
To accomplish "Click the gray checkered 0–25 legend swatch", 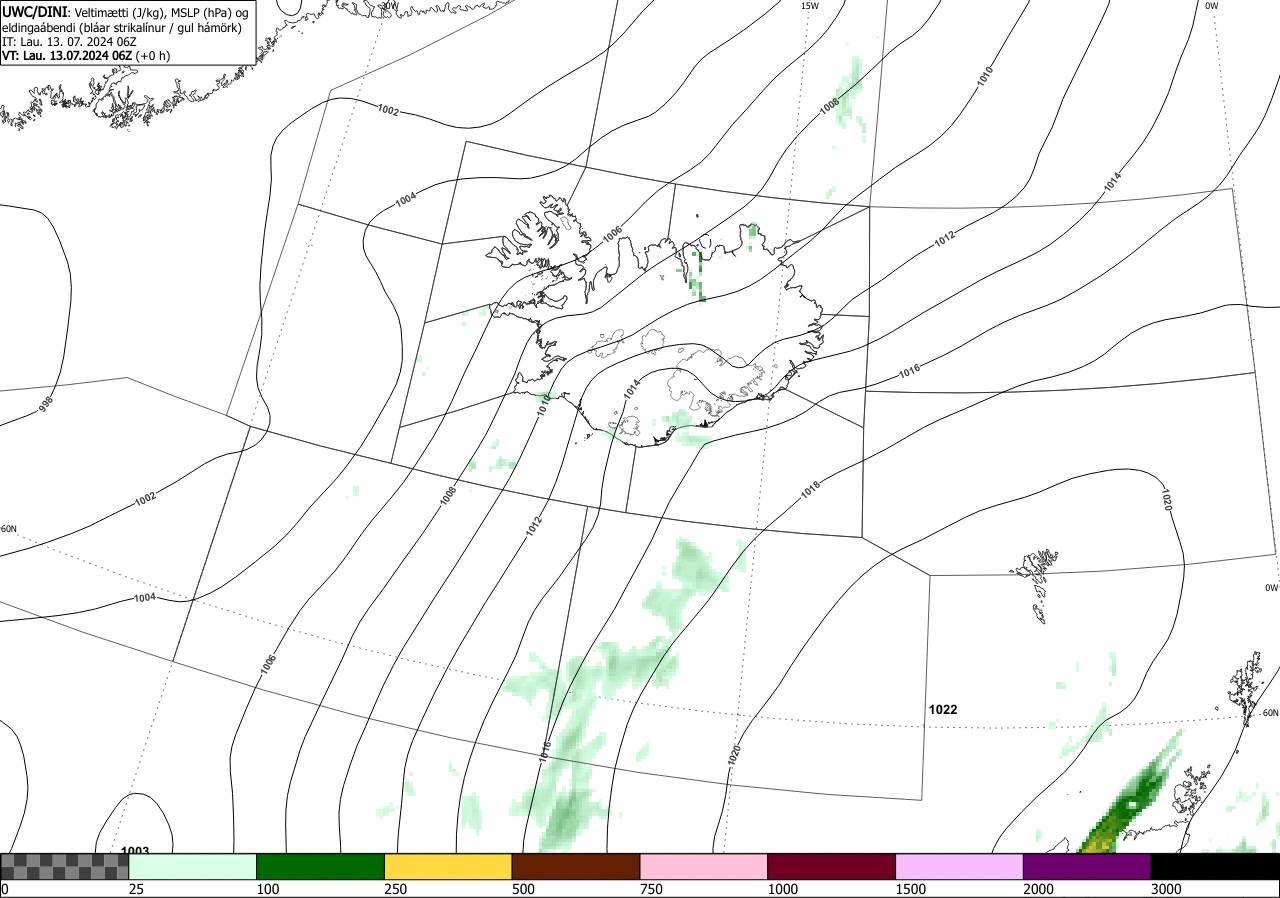I will pyautogui.click(x=64, y=866).
